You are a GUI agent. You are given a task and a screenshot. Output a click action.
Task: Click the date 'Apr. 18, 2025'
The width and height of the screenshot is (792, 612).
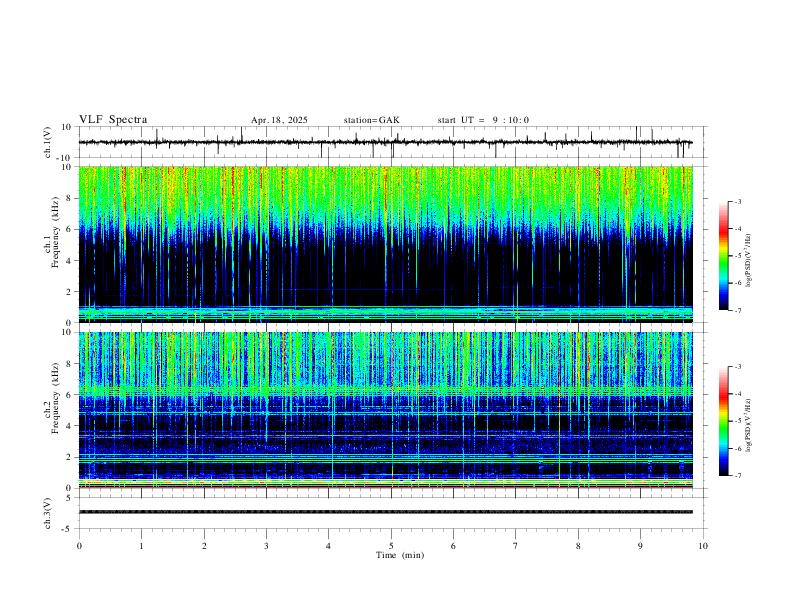click(x=279, y=120)
